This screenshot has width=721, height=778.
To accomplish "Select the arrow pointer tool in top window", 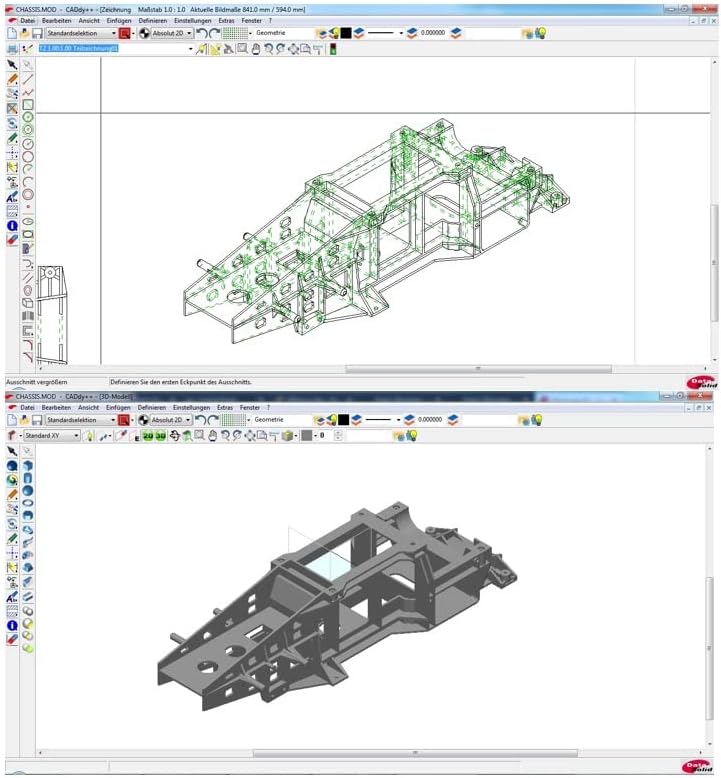I will click(12, 64).
